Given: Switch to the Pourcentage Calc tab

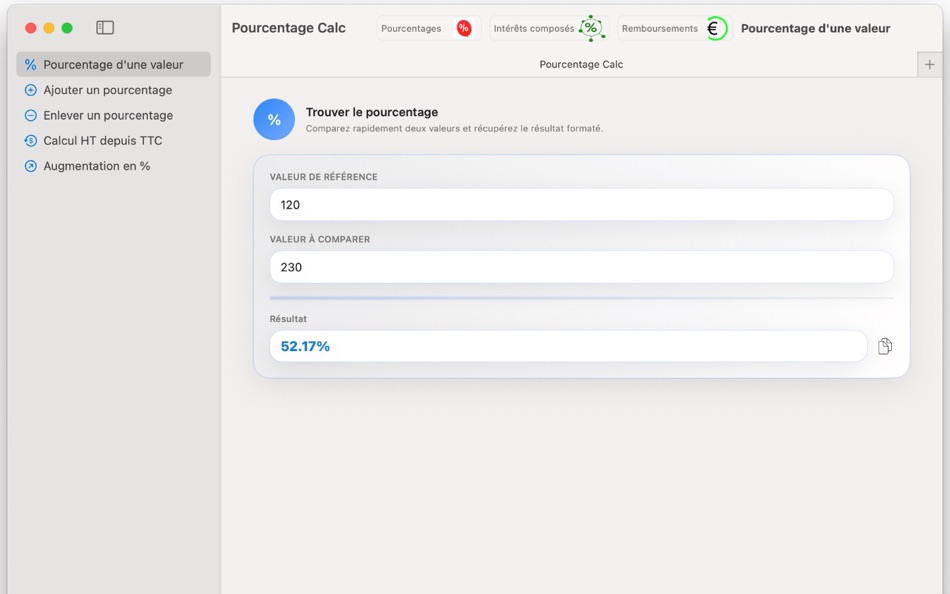Looking at the screenshot, I should coord(582,63).
